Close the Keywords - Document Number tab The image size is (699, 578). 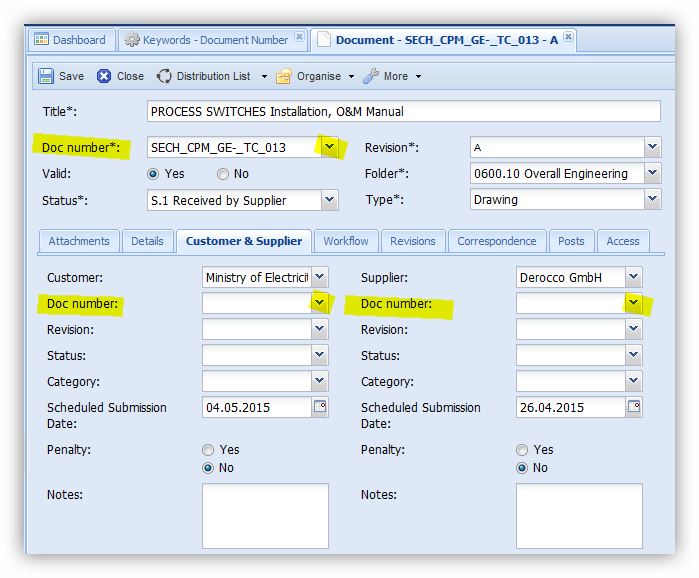pyautogui.click(x=299, y=38)
